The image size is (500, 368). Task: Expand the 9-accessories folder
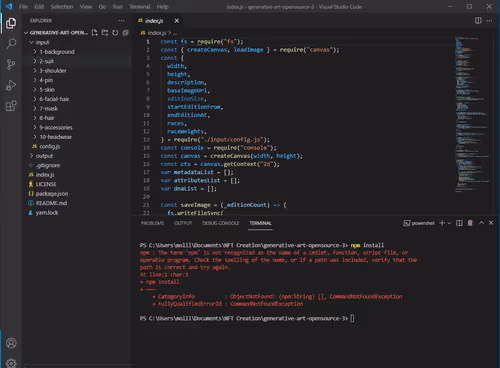pyautogui.click(x=56, y=127)
